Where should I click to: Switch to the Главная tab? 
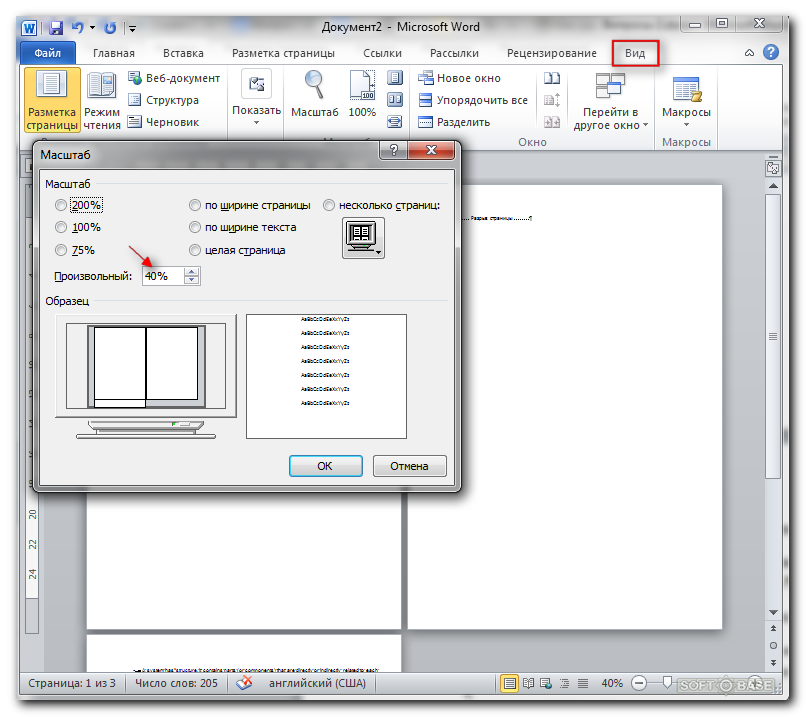point(114,53)
